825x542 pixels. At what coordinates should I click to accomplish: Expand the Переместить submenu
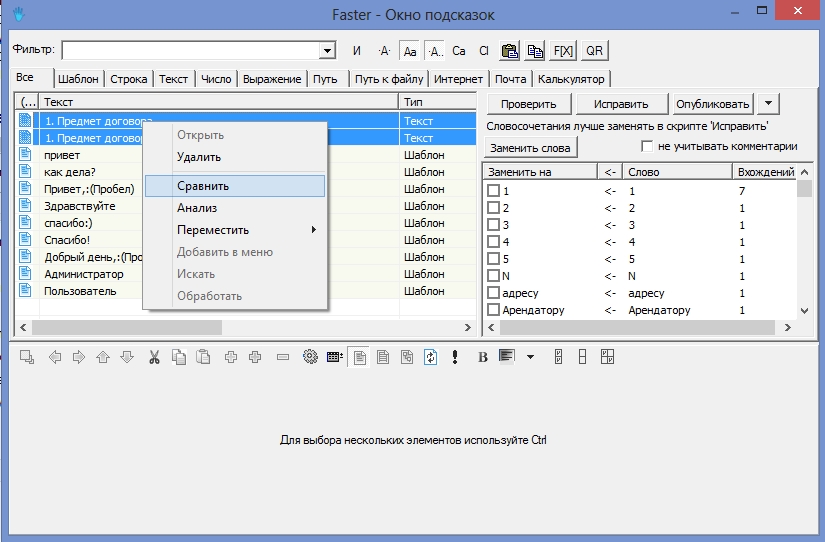tap(235, 230)
